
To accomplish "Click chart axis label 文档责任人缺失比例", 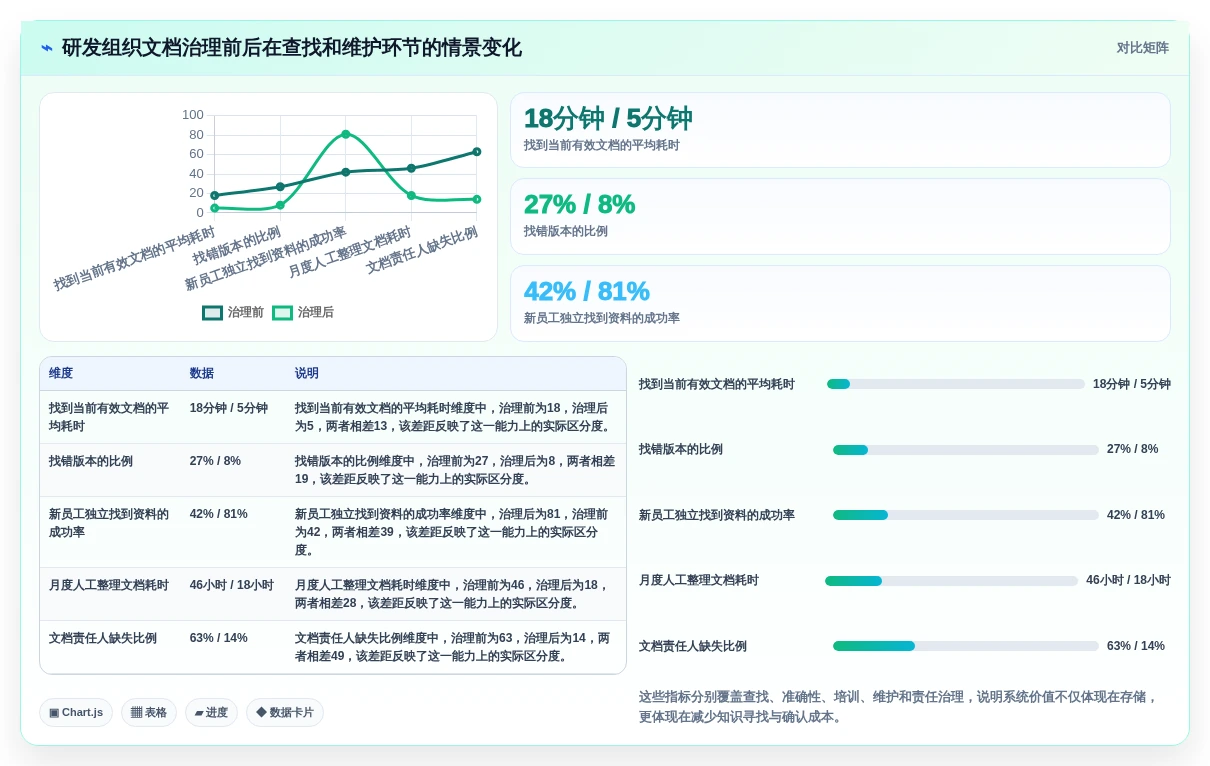I will [x=422, y=250].
